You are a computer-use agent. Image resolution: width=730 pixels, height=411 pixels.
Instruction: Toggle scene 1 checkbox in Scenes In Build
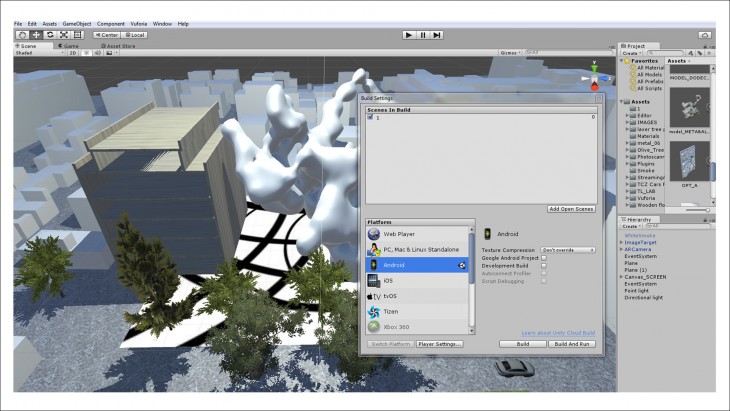[370, 117]
